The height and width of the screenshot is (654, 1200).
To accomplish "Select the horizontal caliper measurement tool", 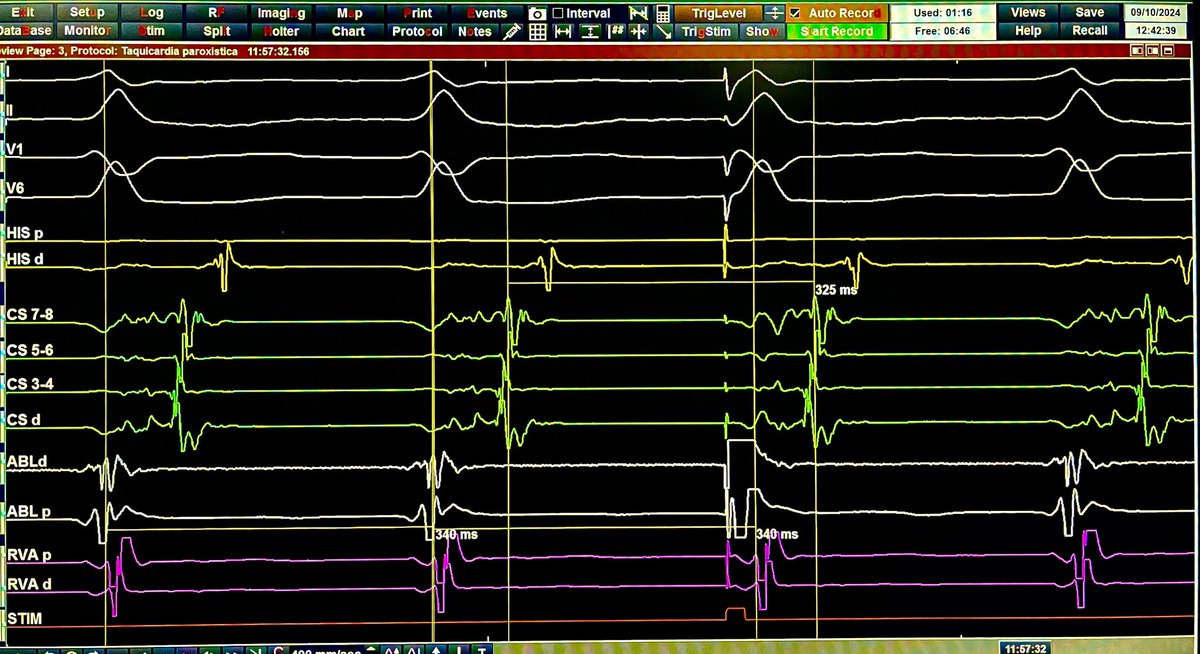I will [x=565, y=31].
